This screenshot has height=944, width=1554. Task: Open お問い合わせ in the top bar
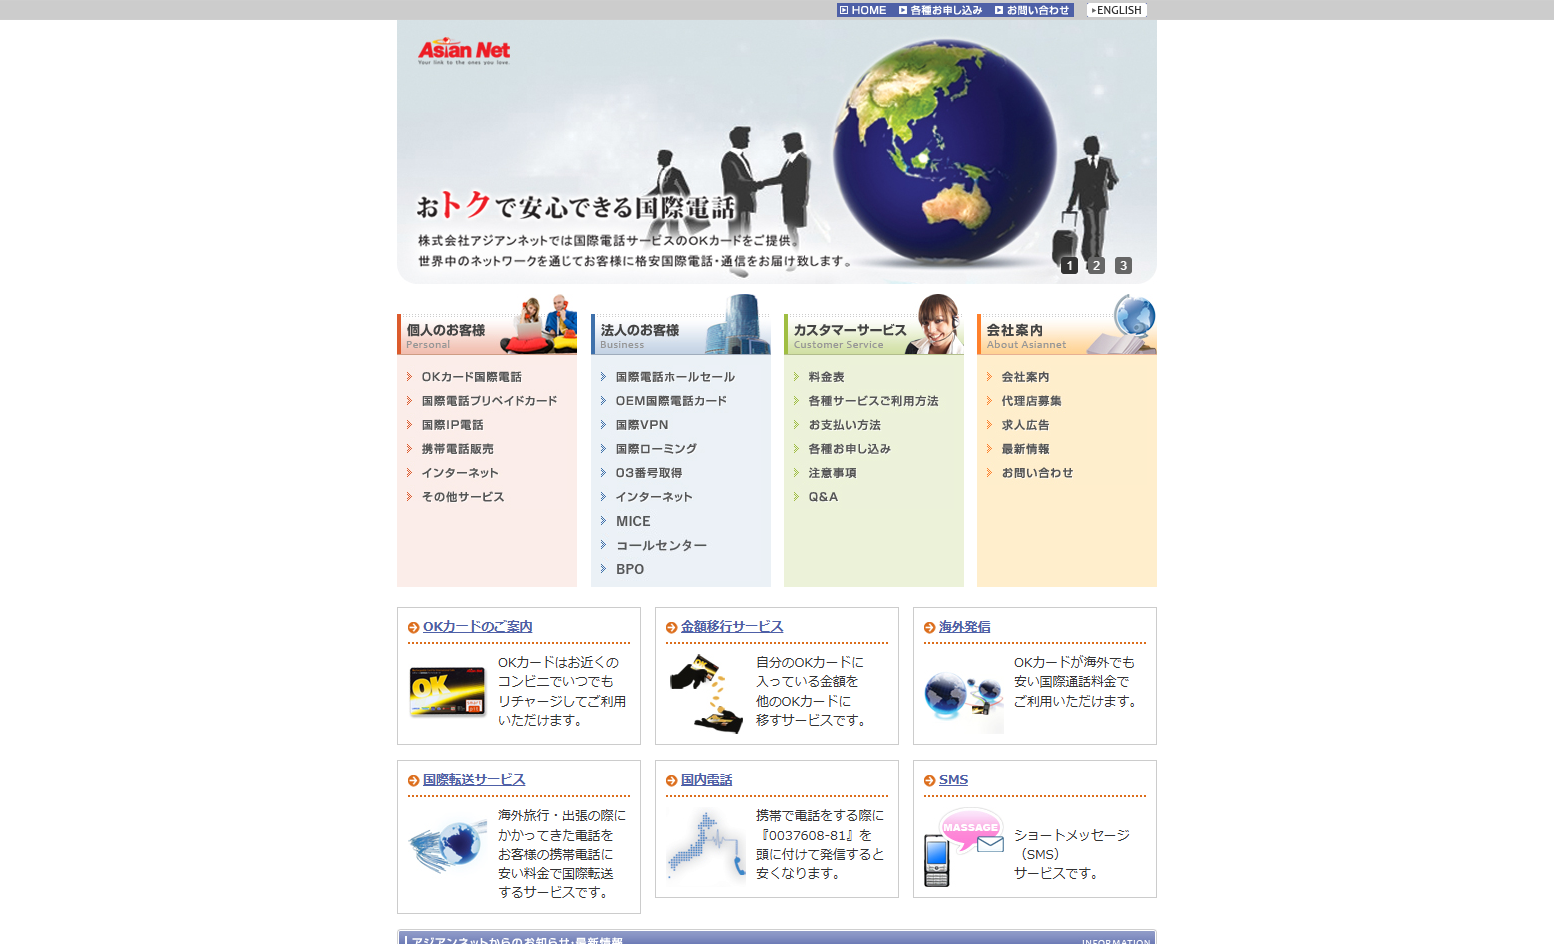[x=1032, y=10]
